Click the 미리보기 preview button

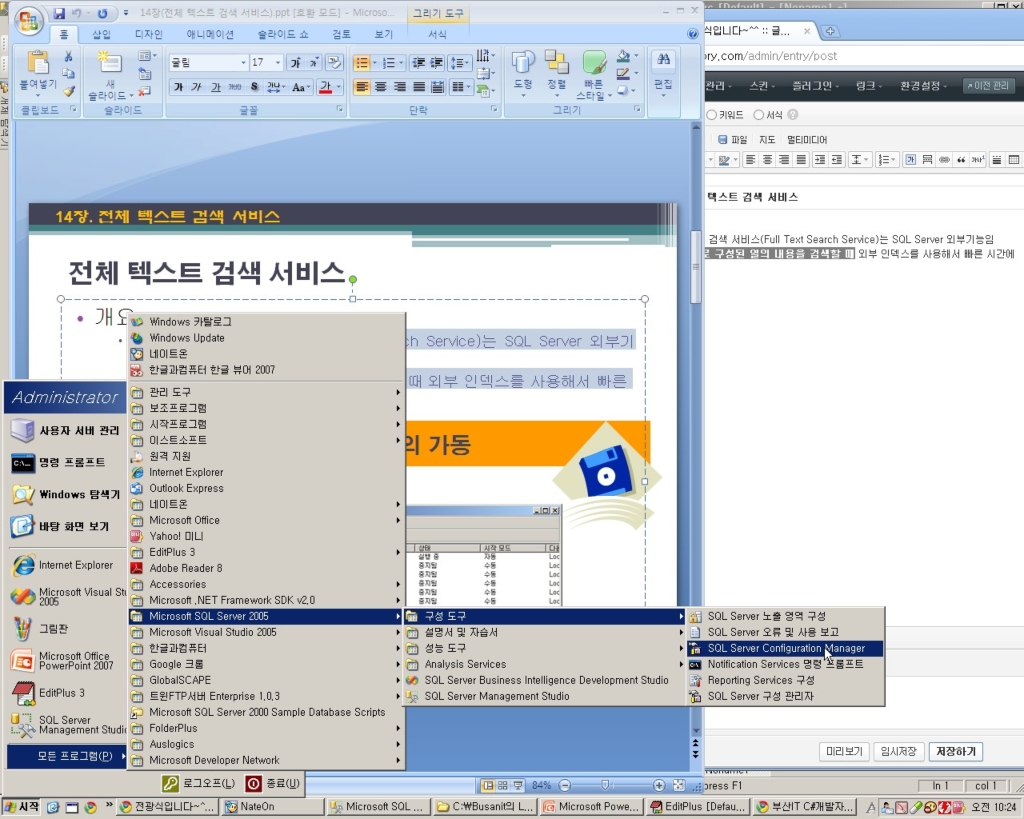point(844,752)
